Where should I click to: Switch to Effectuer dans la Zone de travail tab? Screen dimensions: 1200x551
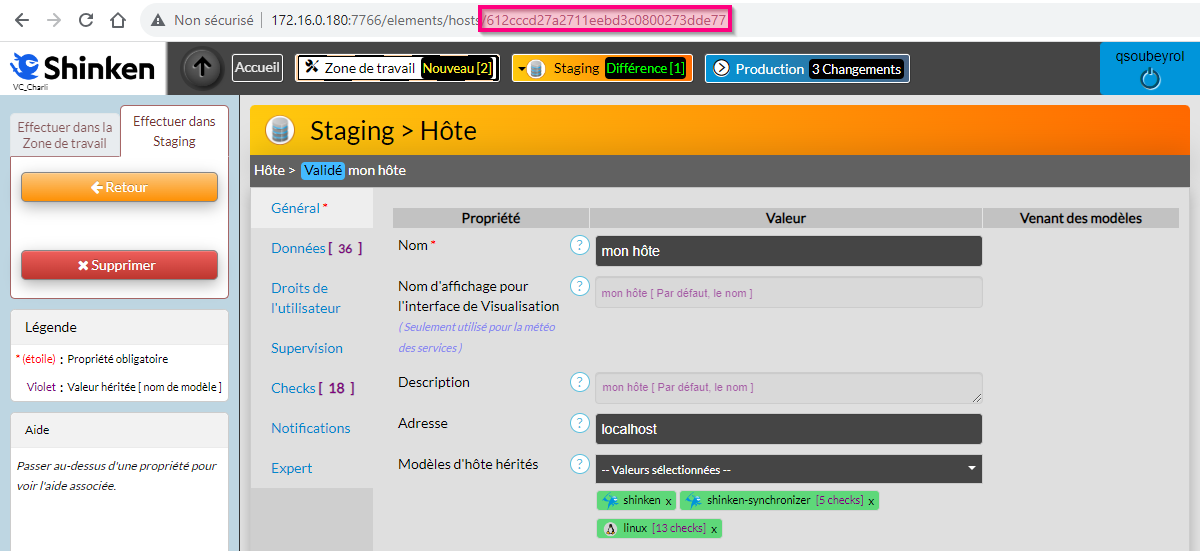[x=65, y=136]
